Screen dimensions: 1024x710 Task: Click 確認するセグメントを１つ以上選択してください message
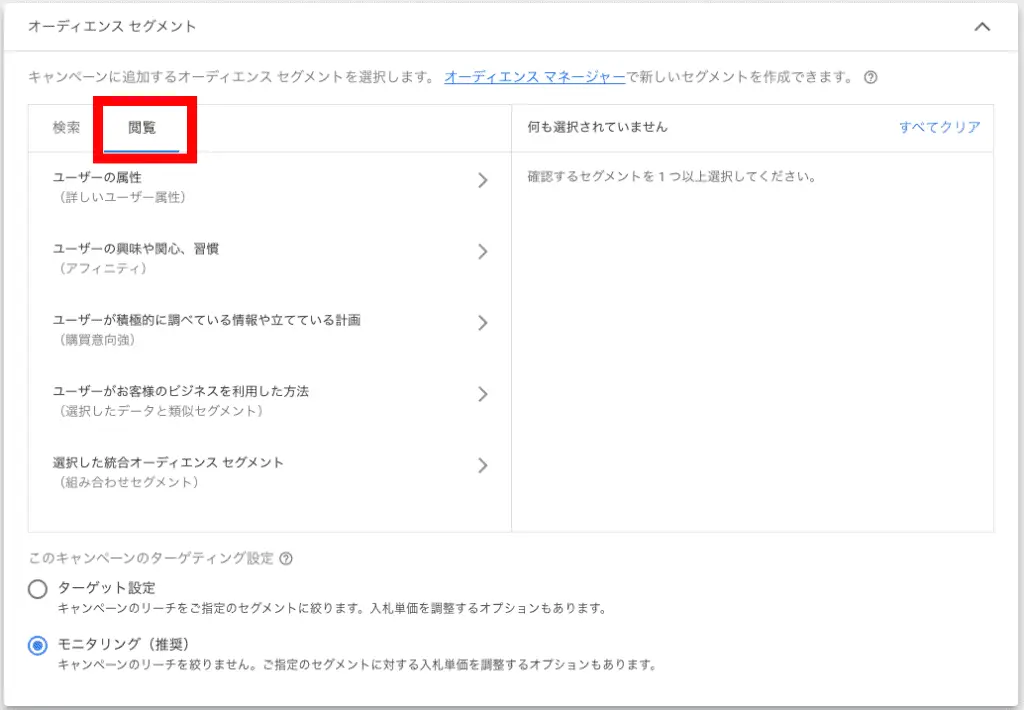[x=672, y=176]
